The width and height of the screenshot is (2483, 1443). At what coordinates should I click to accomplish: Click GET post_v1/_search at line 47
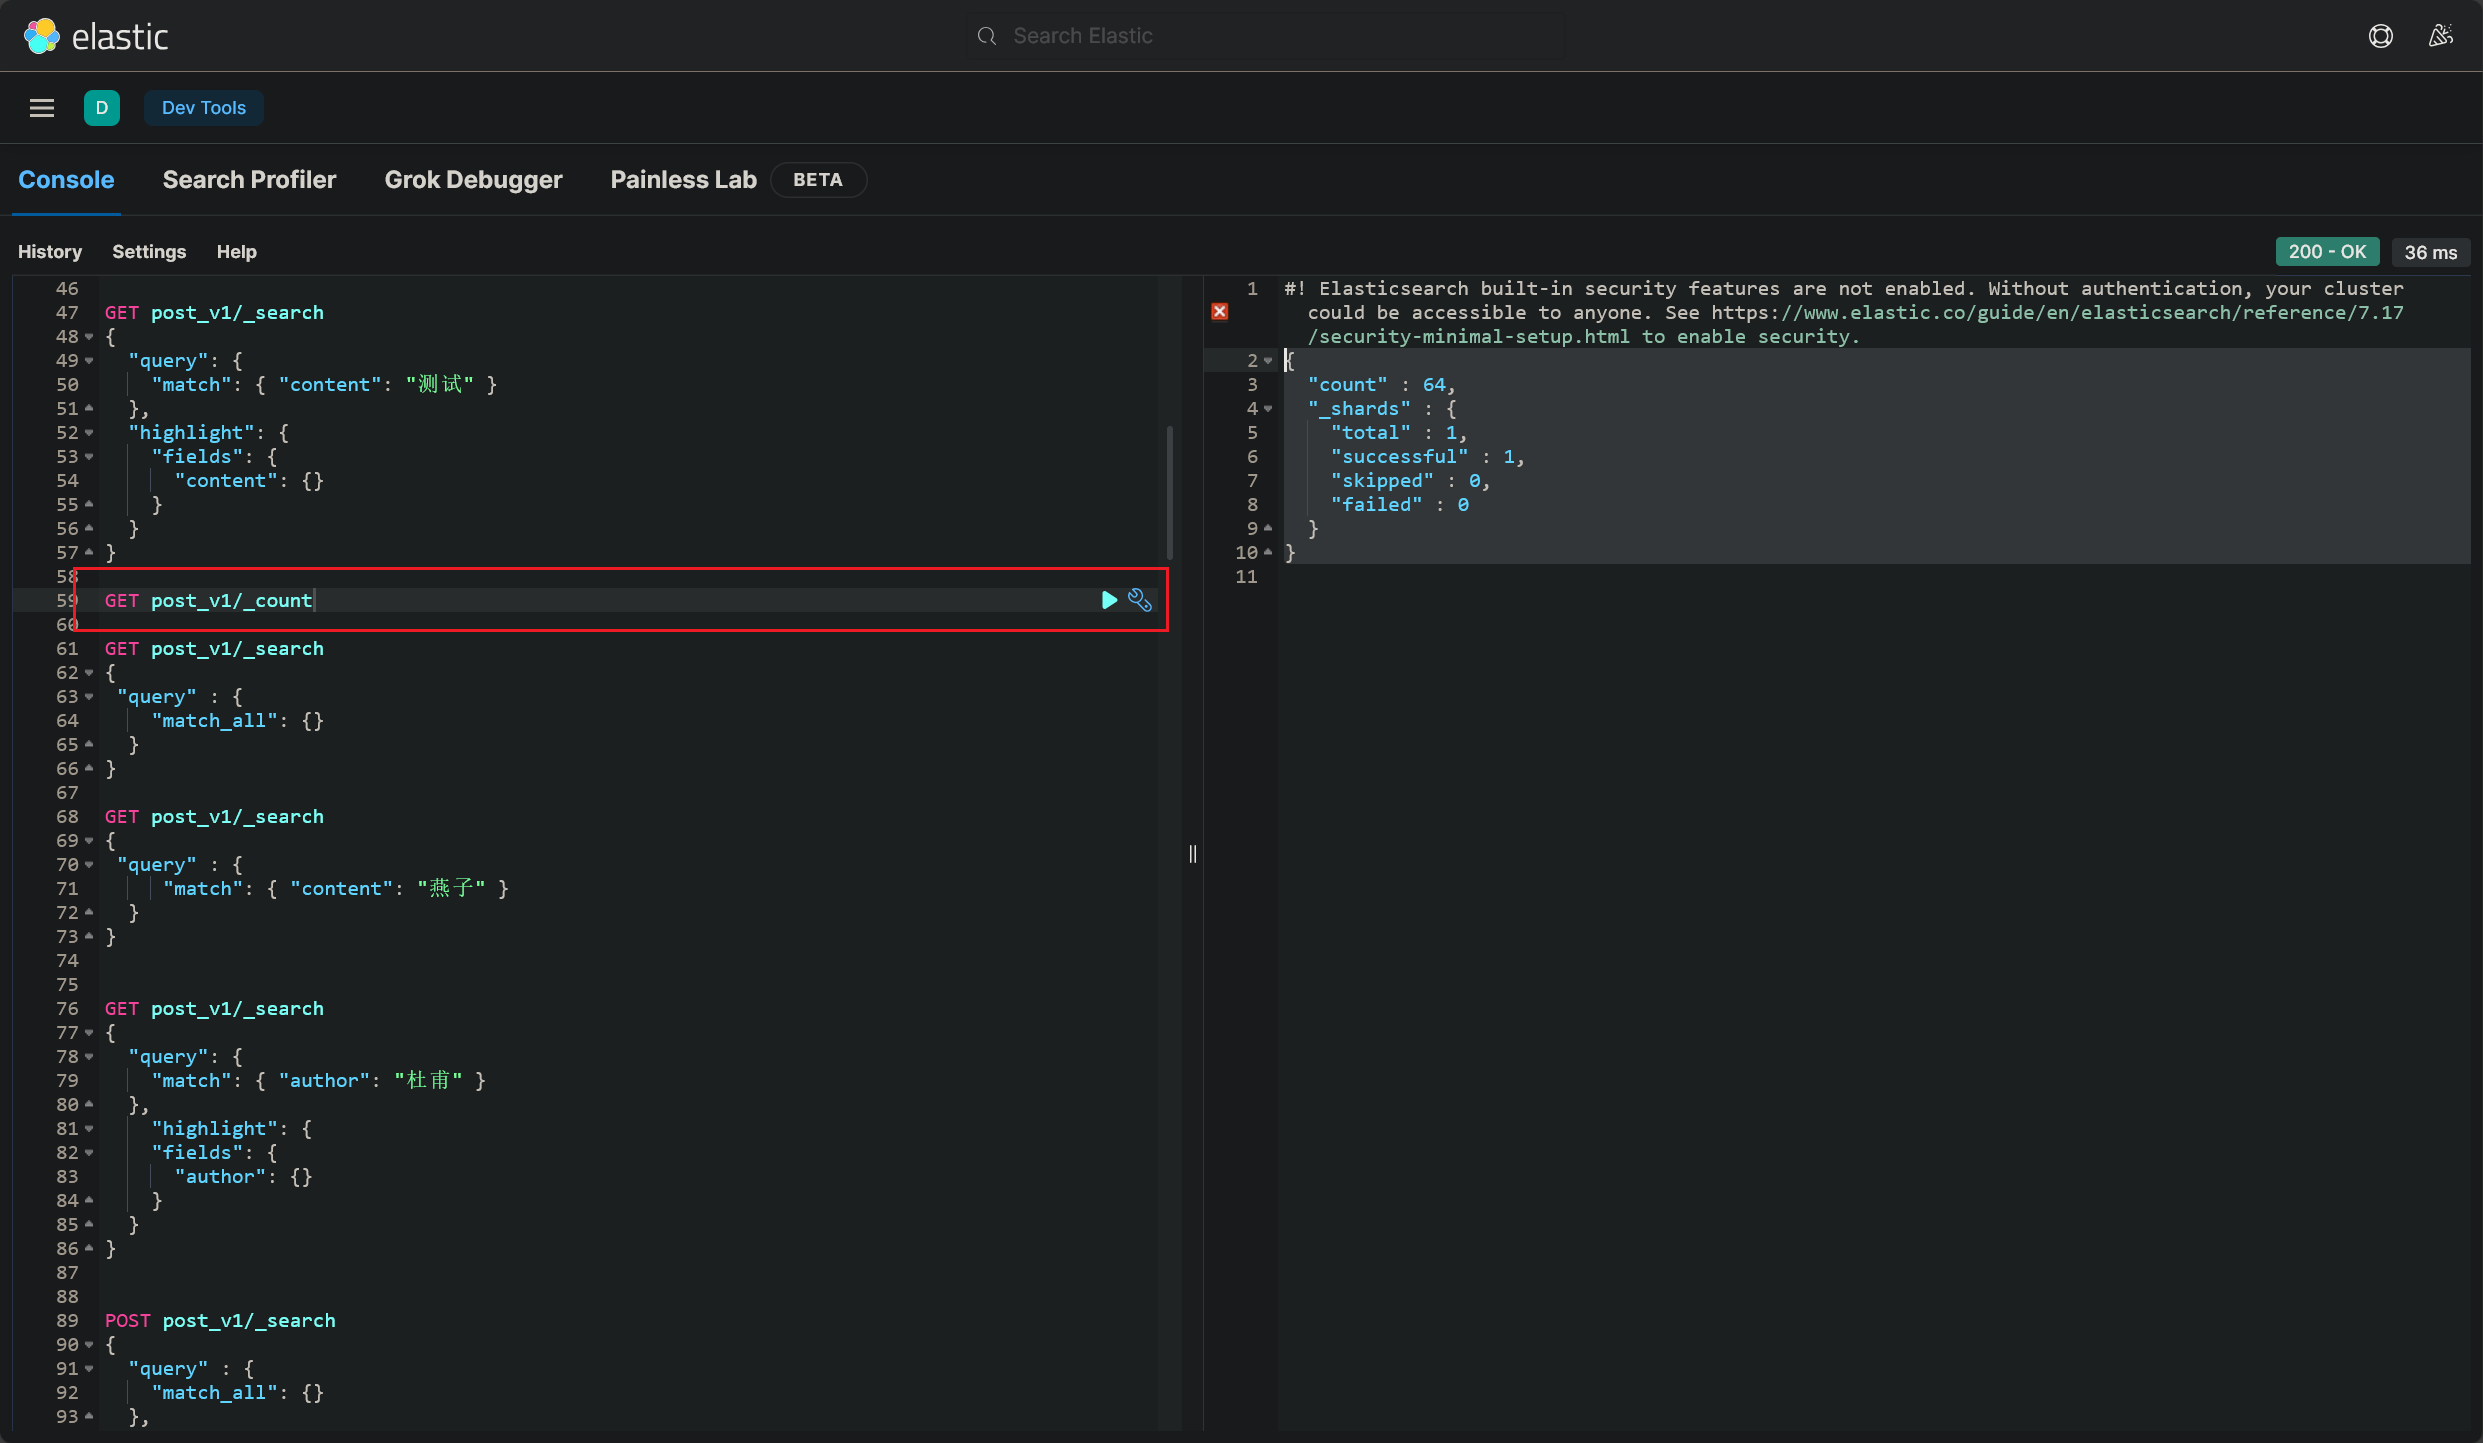tap(214, 313)
